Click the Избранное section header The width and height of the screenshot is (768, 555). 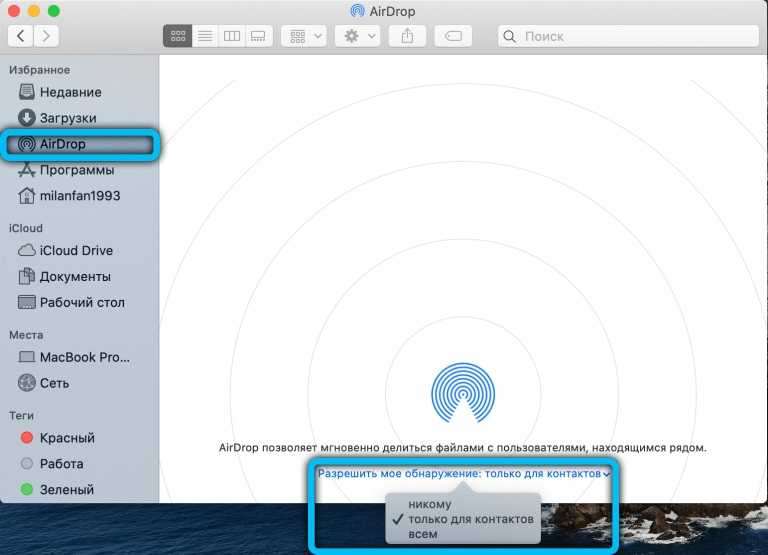(x=39, y=70)
